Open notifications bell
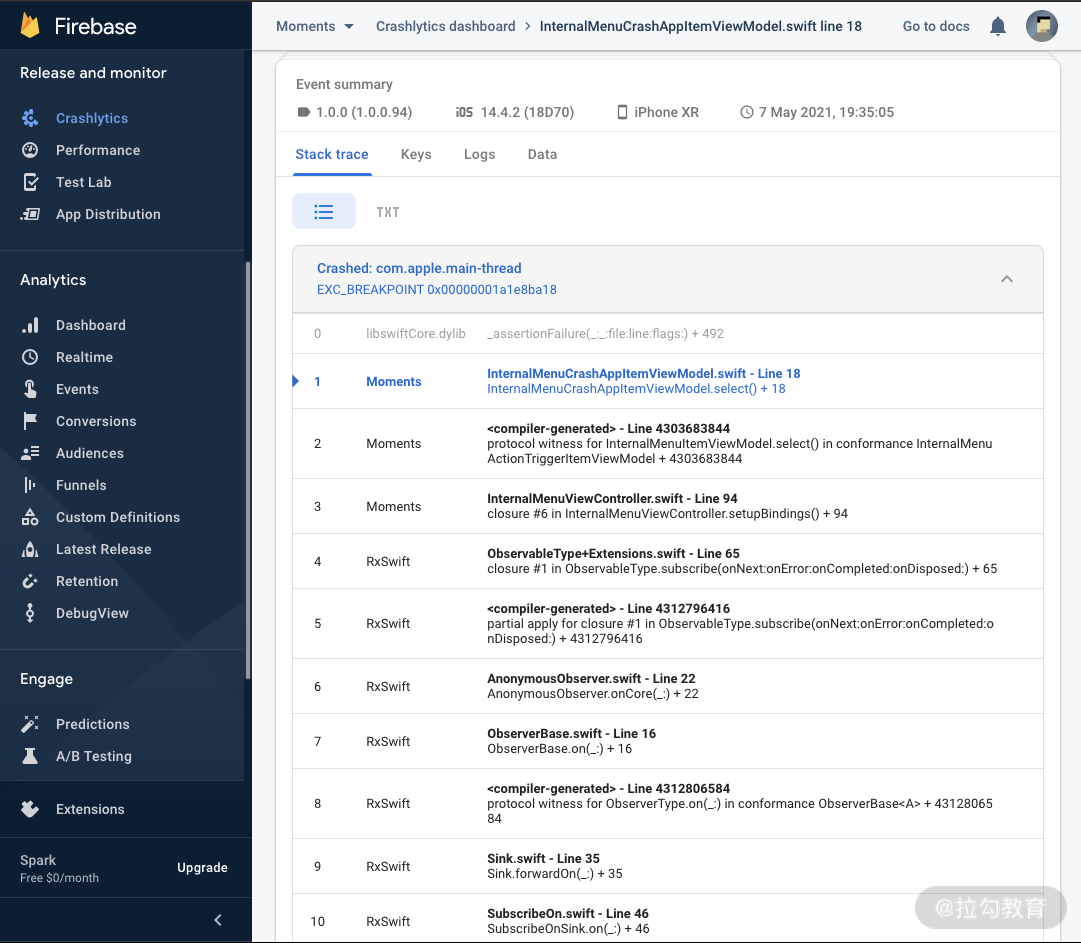This screenshot has height=943, width=1081. point(998,26)
